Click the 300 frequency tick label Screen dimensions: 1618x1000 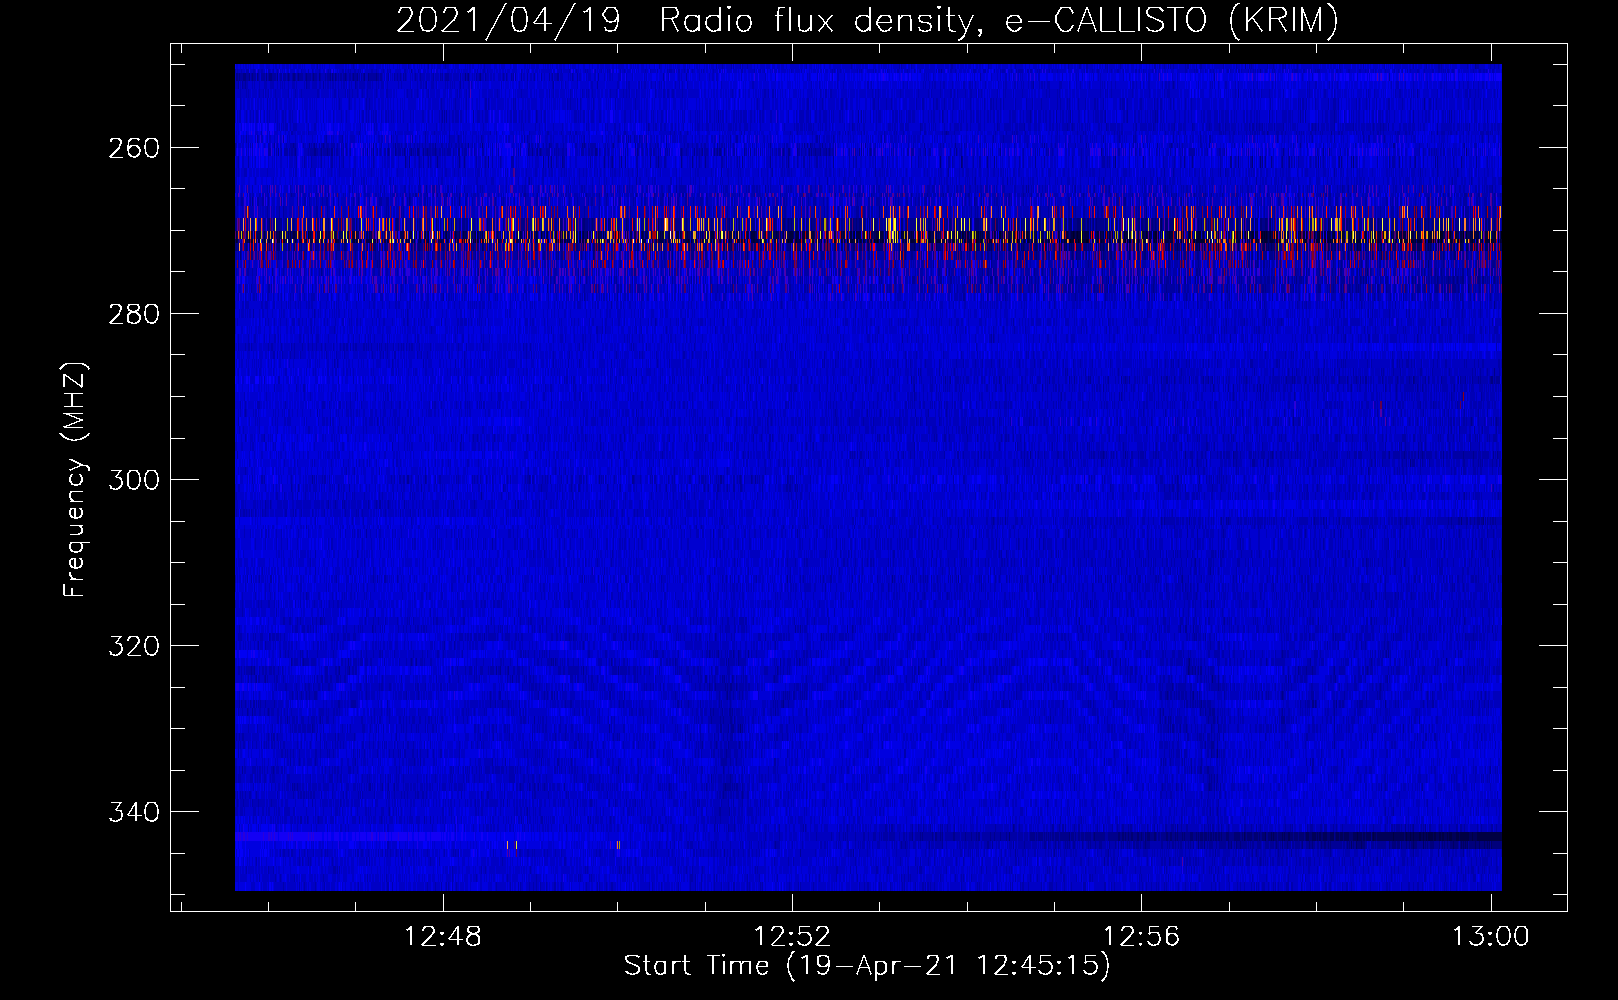click(134, 480)
